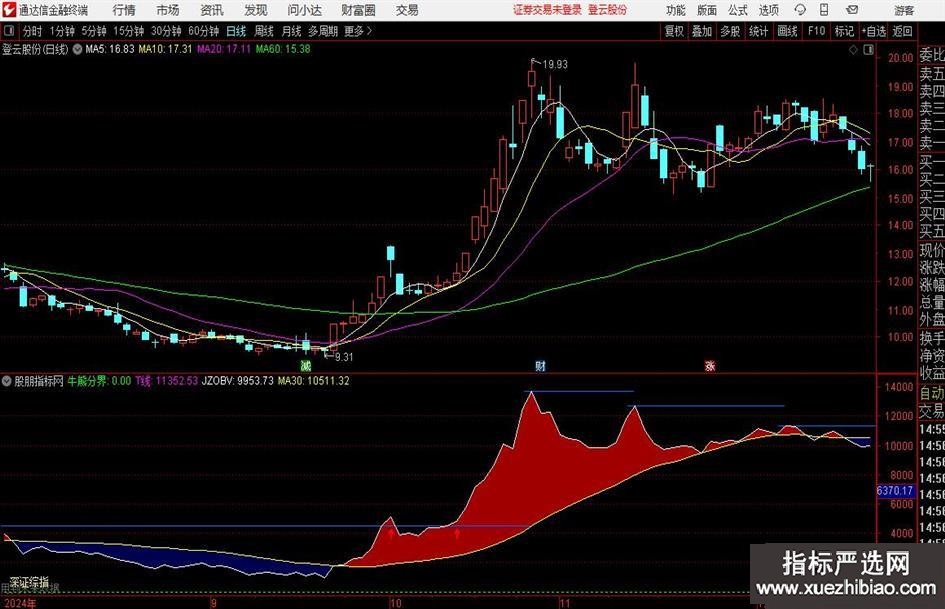Switch to the 60分钟 period tab

[204, 31]
